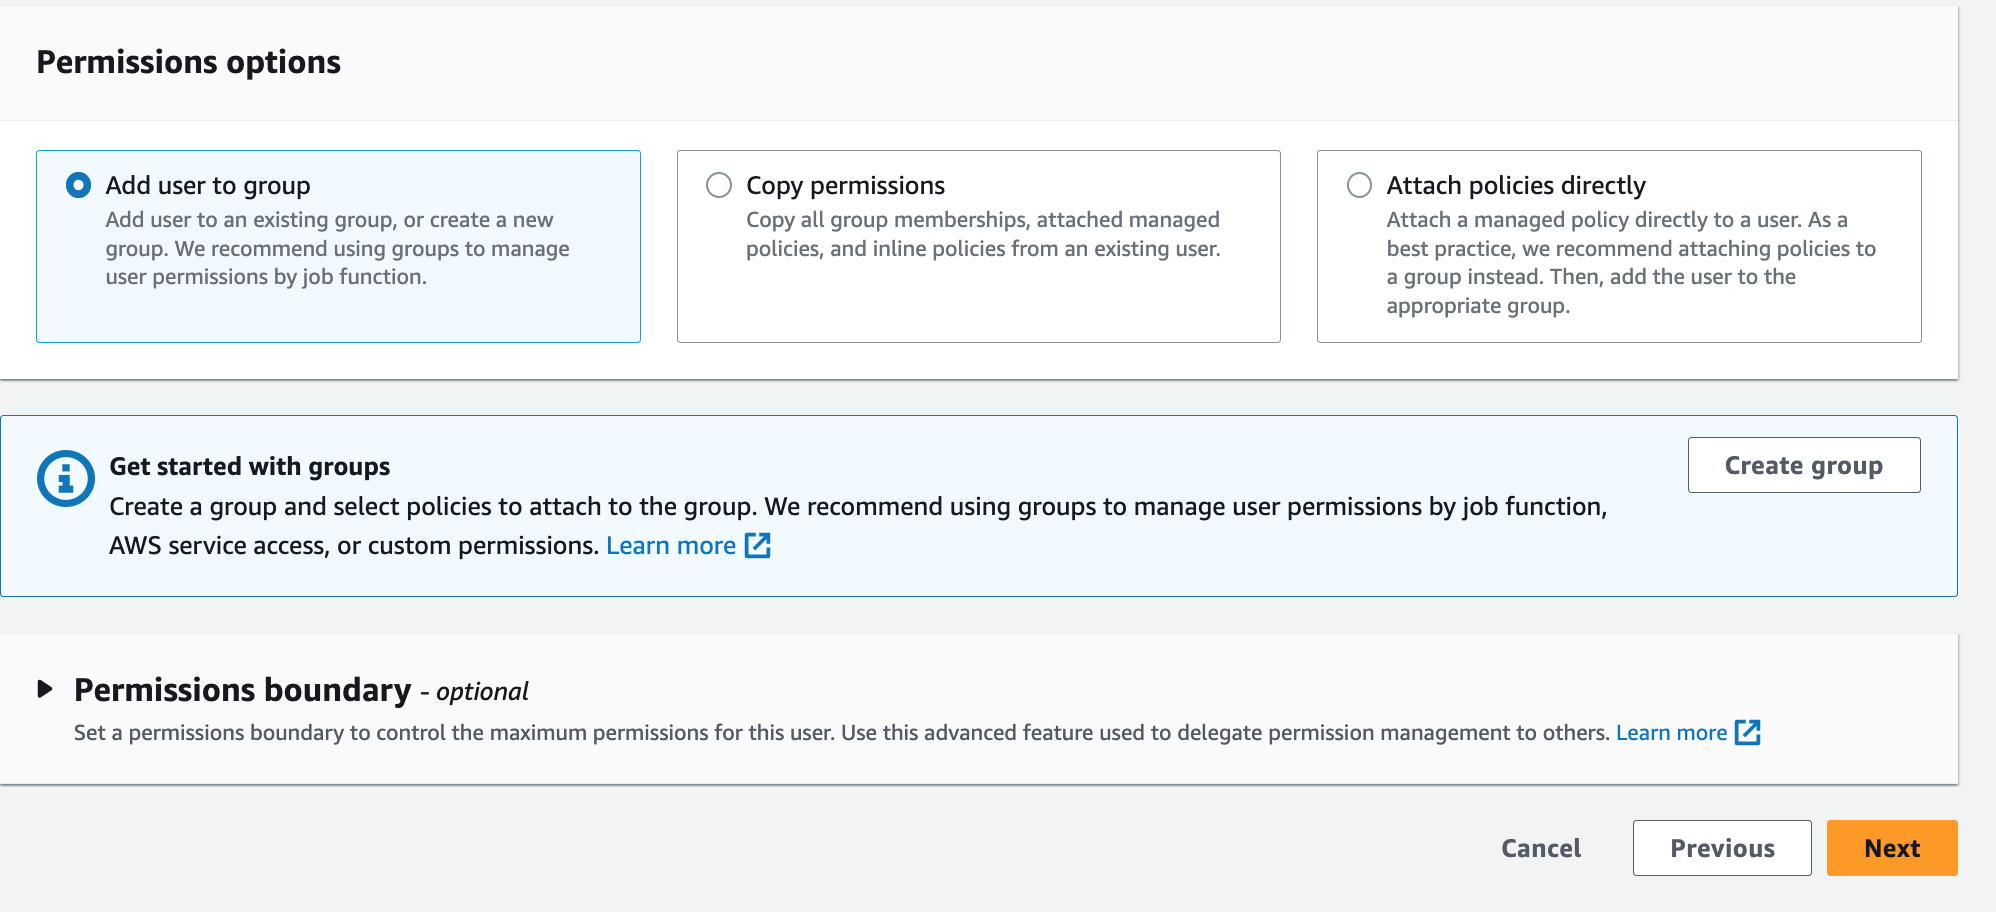
Task: Click the orange Next button
Action: click(1891, 848)
